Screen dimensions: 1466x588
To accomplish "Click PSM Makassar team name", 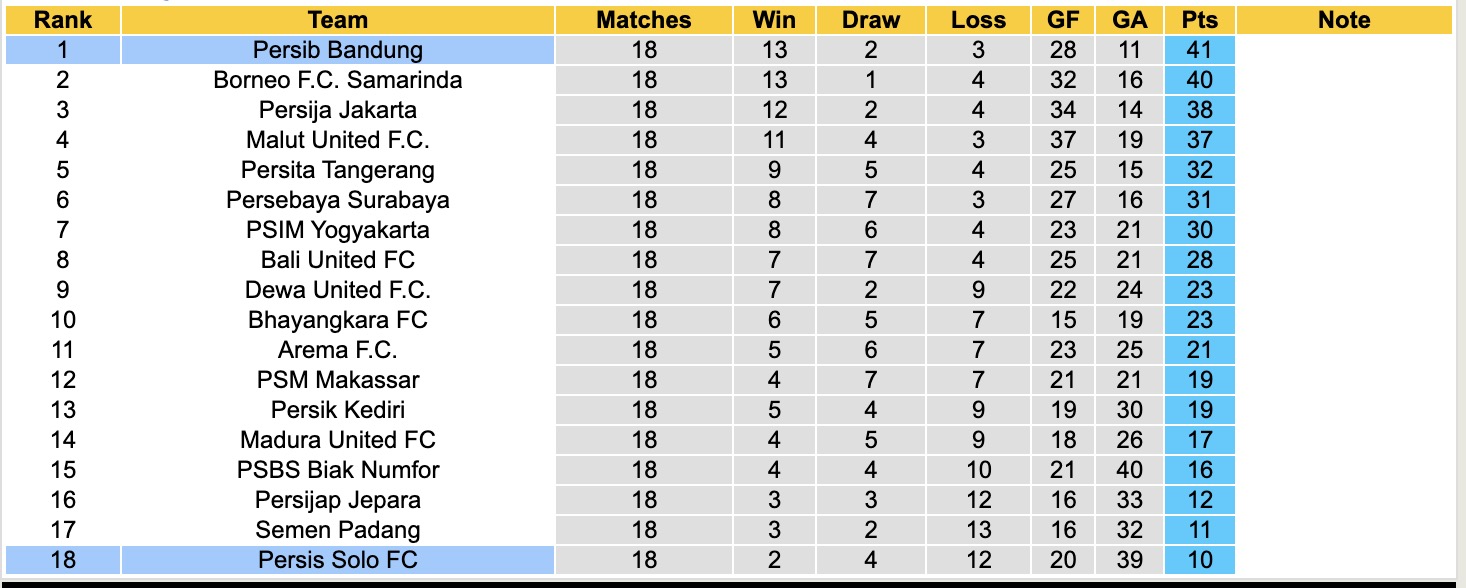I will point(338,380).
